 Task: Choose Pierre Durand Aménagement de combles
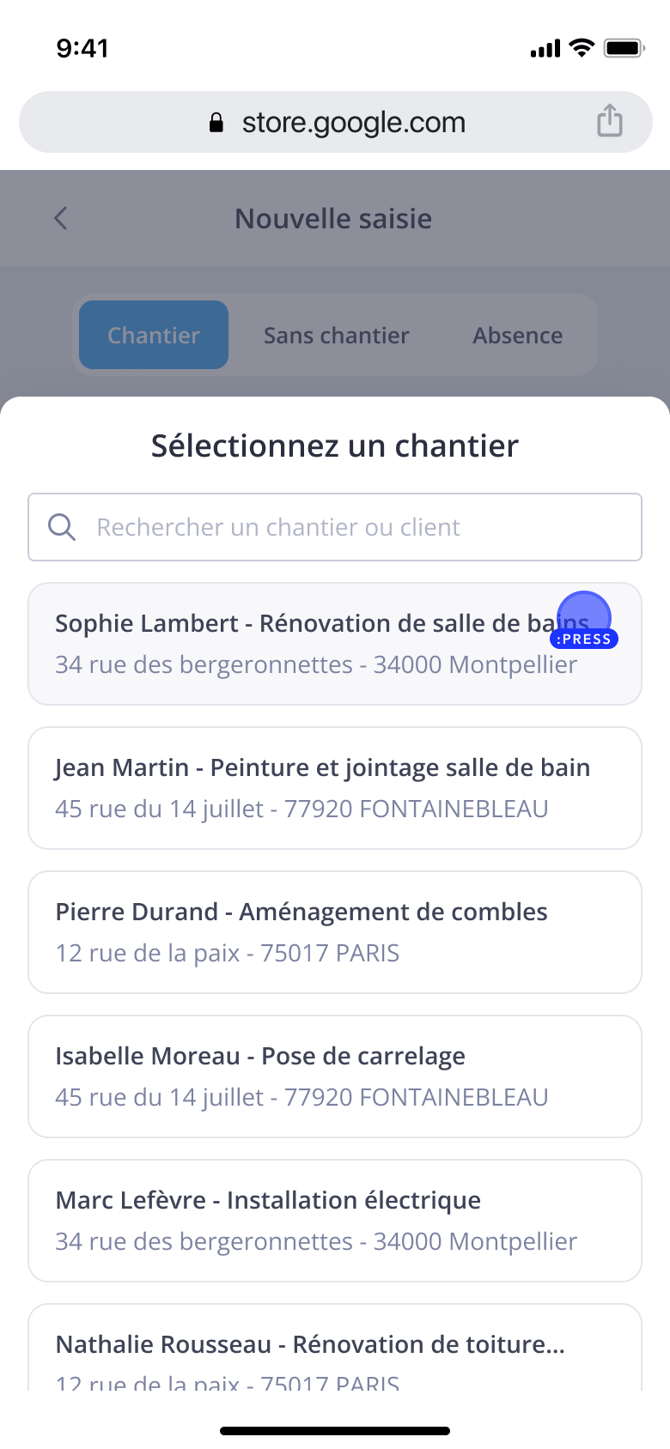click(335, 932)
